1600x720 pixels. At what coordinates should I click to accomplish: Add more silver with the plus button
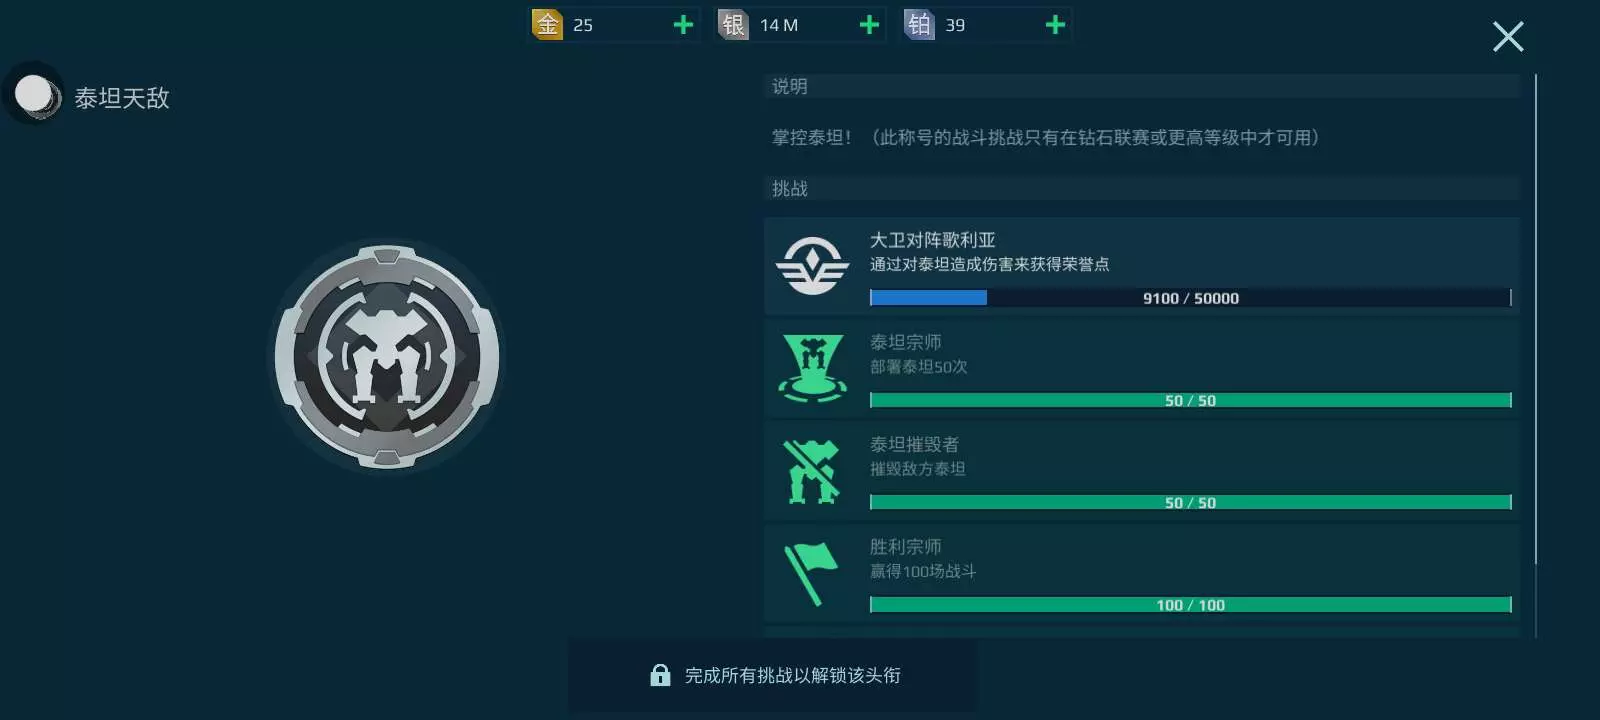point(869,25)
